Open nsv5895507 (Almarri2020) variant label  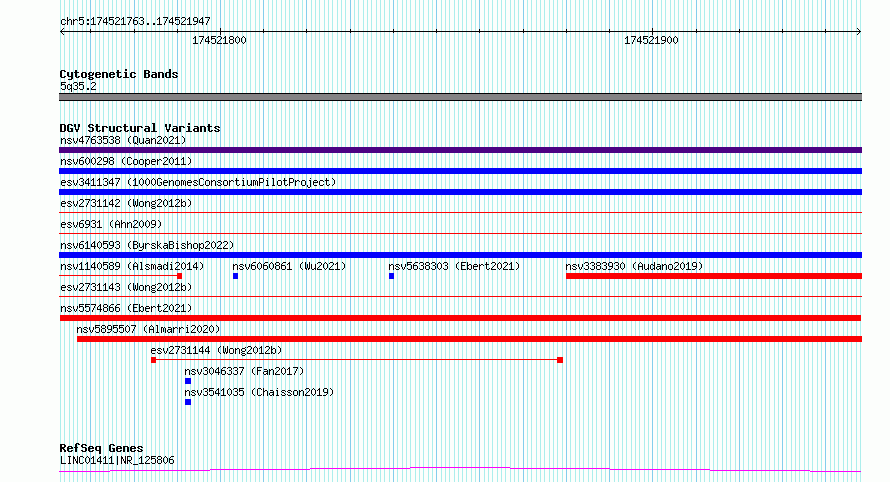148,329
